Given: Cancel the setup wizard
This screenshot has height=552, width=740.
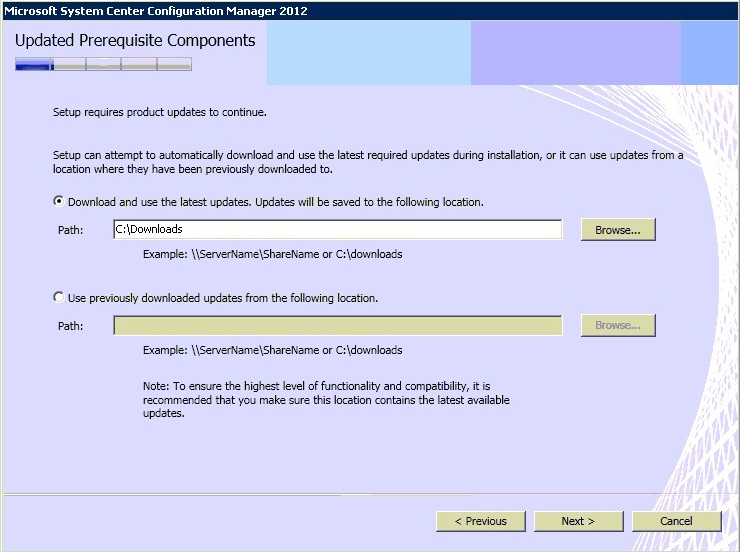Looking at the screenshot, I should click(x=676, y=521).
